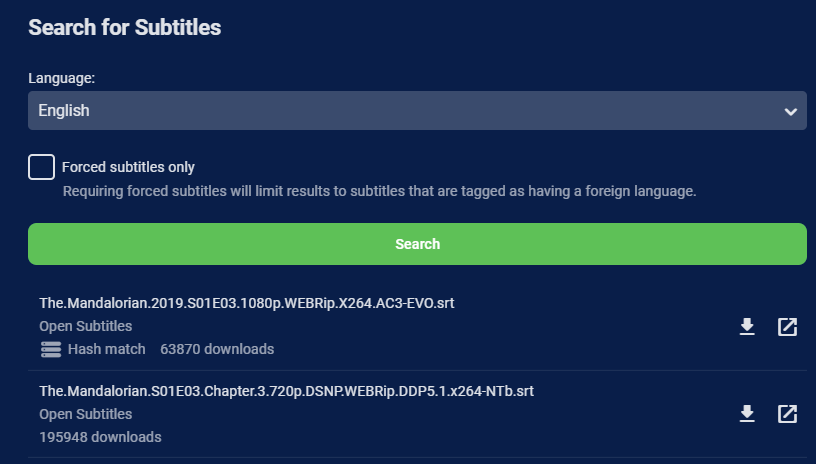Open the EVO subtitle page externally
816x464 pixels.
click(787, 327)
